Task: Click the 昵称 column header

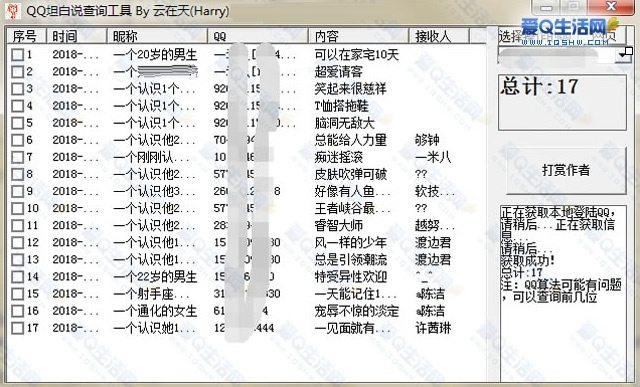Action: (158, 36)
